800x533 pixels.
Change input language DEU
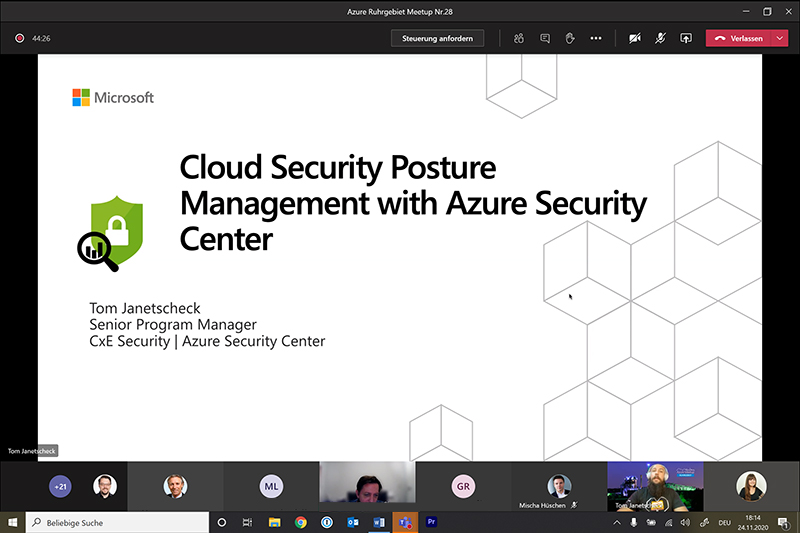click(x=724, y=522)
